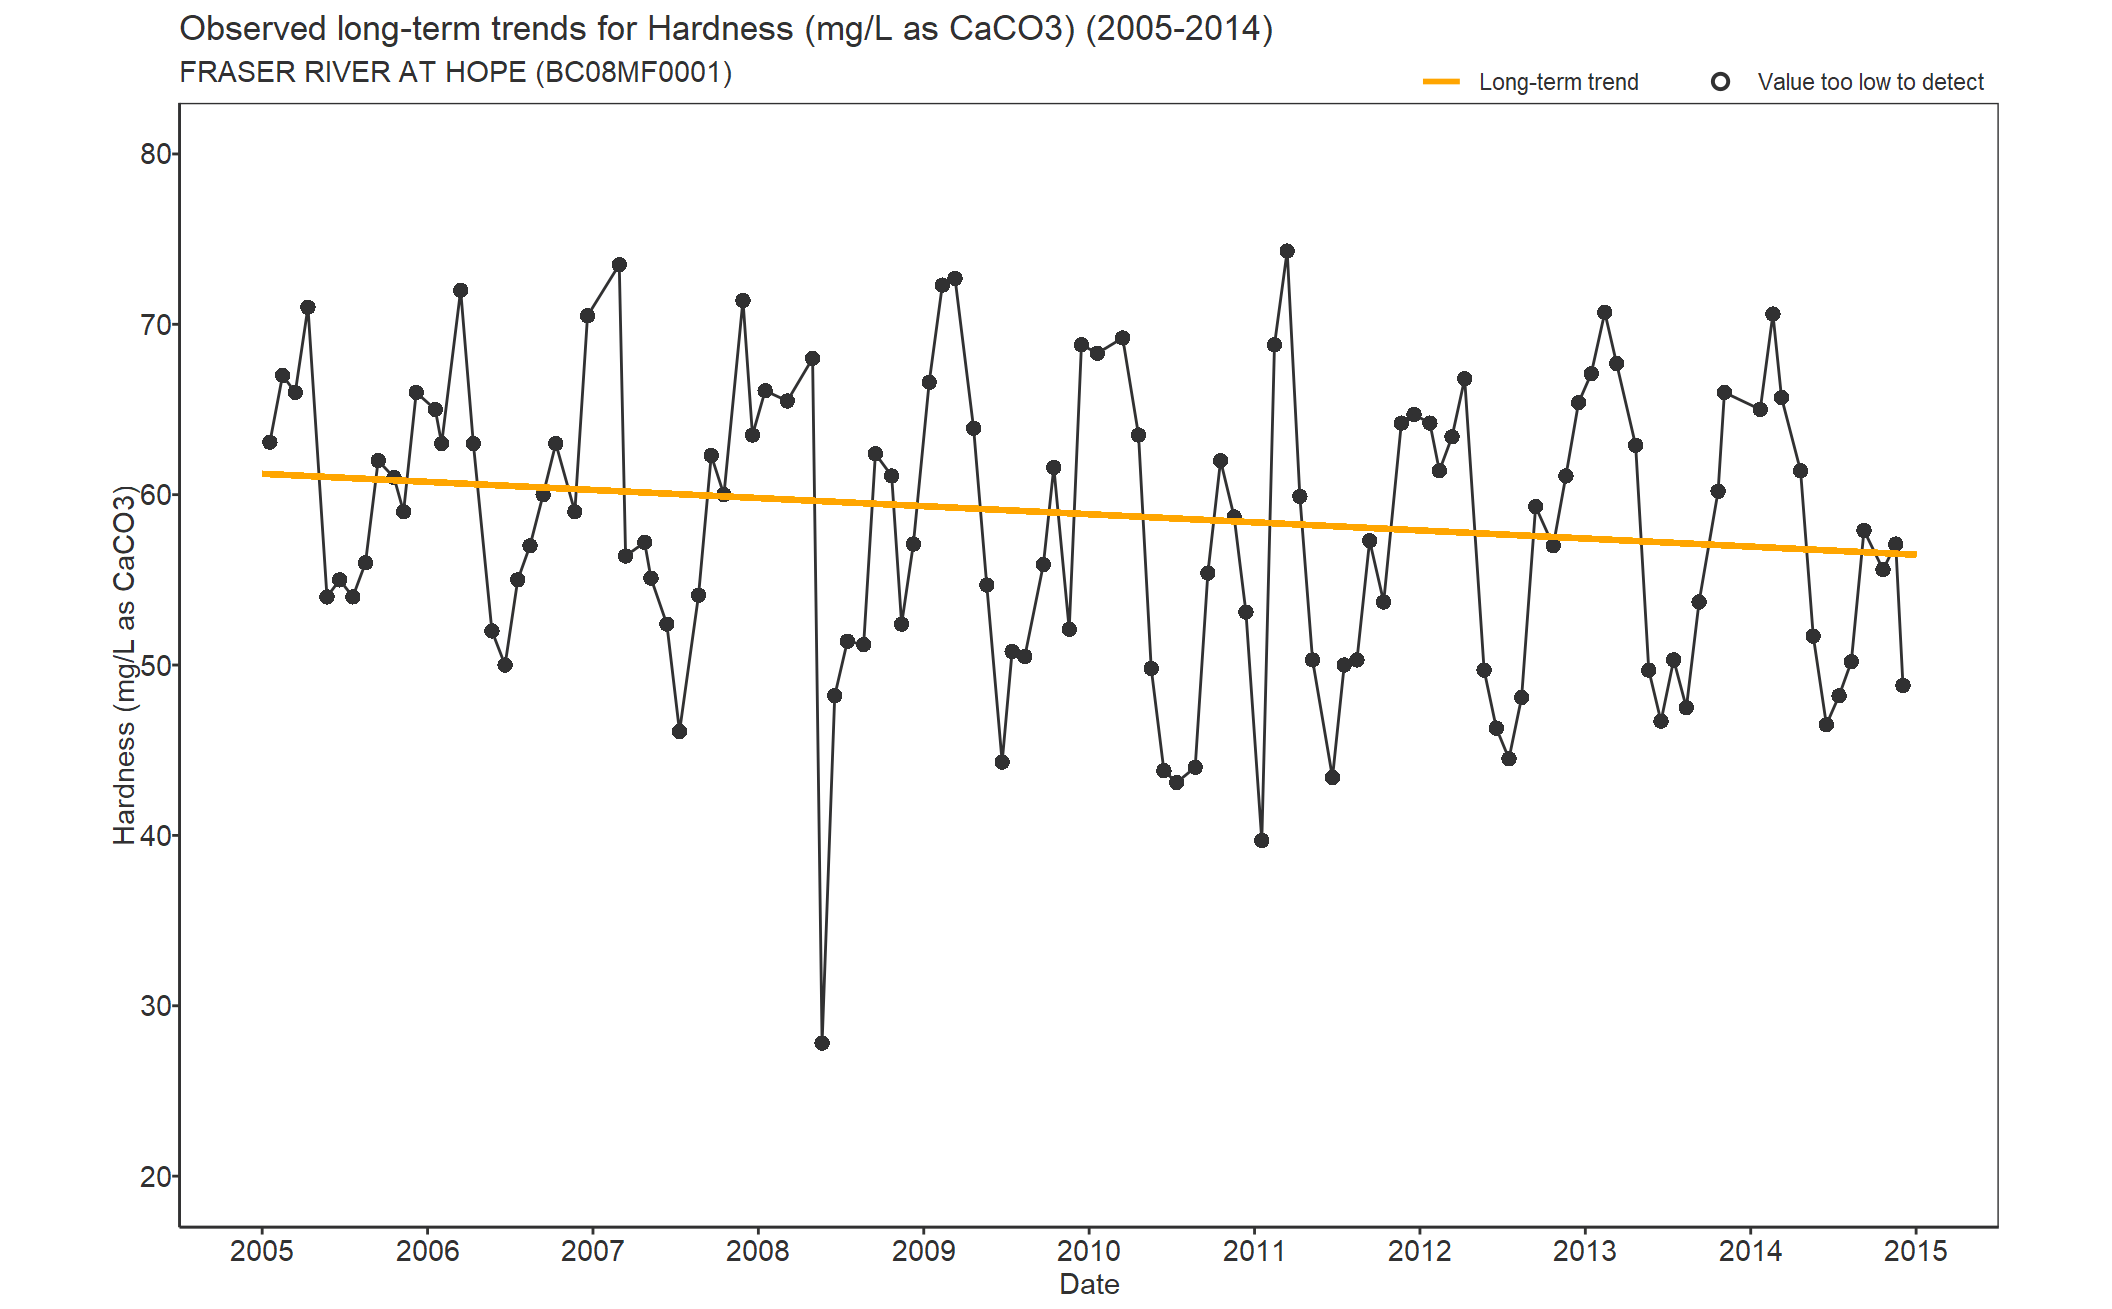Image resolution: width=2112 pixels, height=1309 pixels.
Task: Click the peak data point in early 2007
Action: pos(619,265)
